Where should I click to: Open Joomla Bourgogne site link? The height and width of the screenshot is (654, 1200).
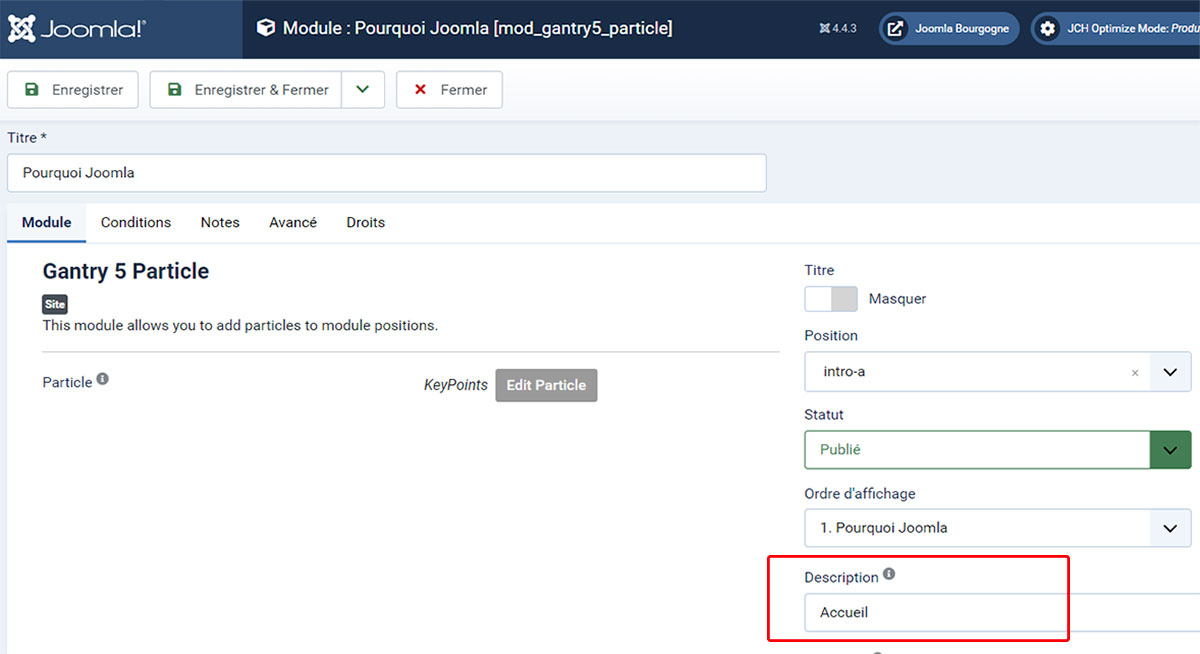[x=949, y=29]
